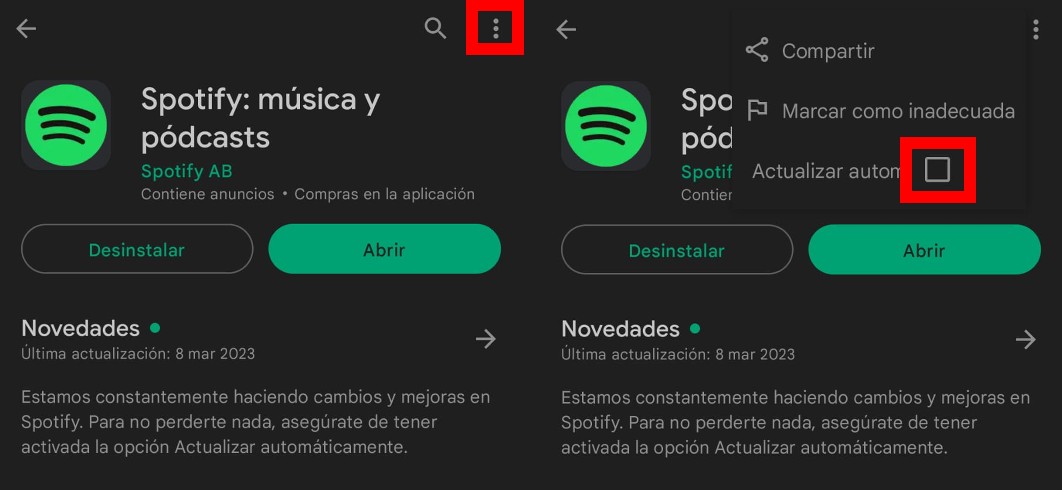Screen dimensions: 1062x490
Task: Tap Spotify app logo in left screen
Action: coord(66,125)
